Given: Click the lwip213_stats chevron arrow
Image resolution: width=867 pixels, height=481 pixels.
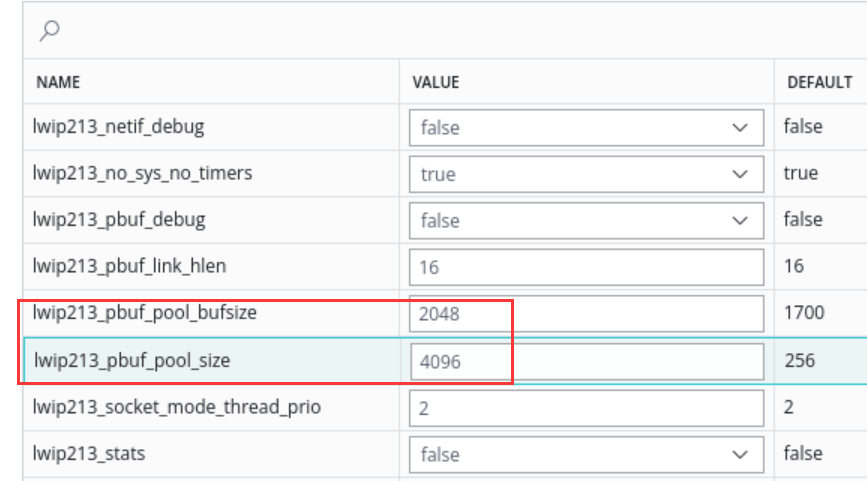Looking at the screenshot, I should [740, 455].
